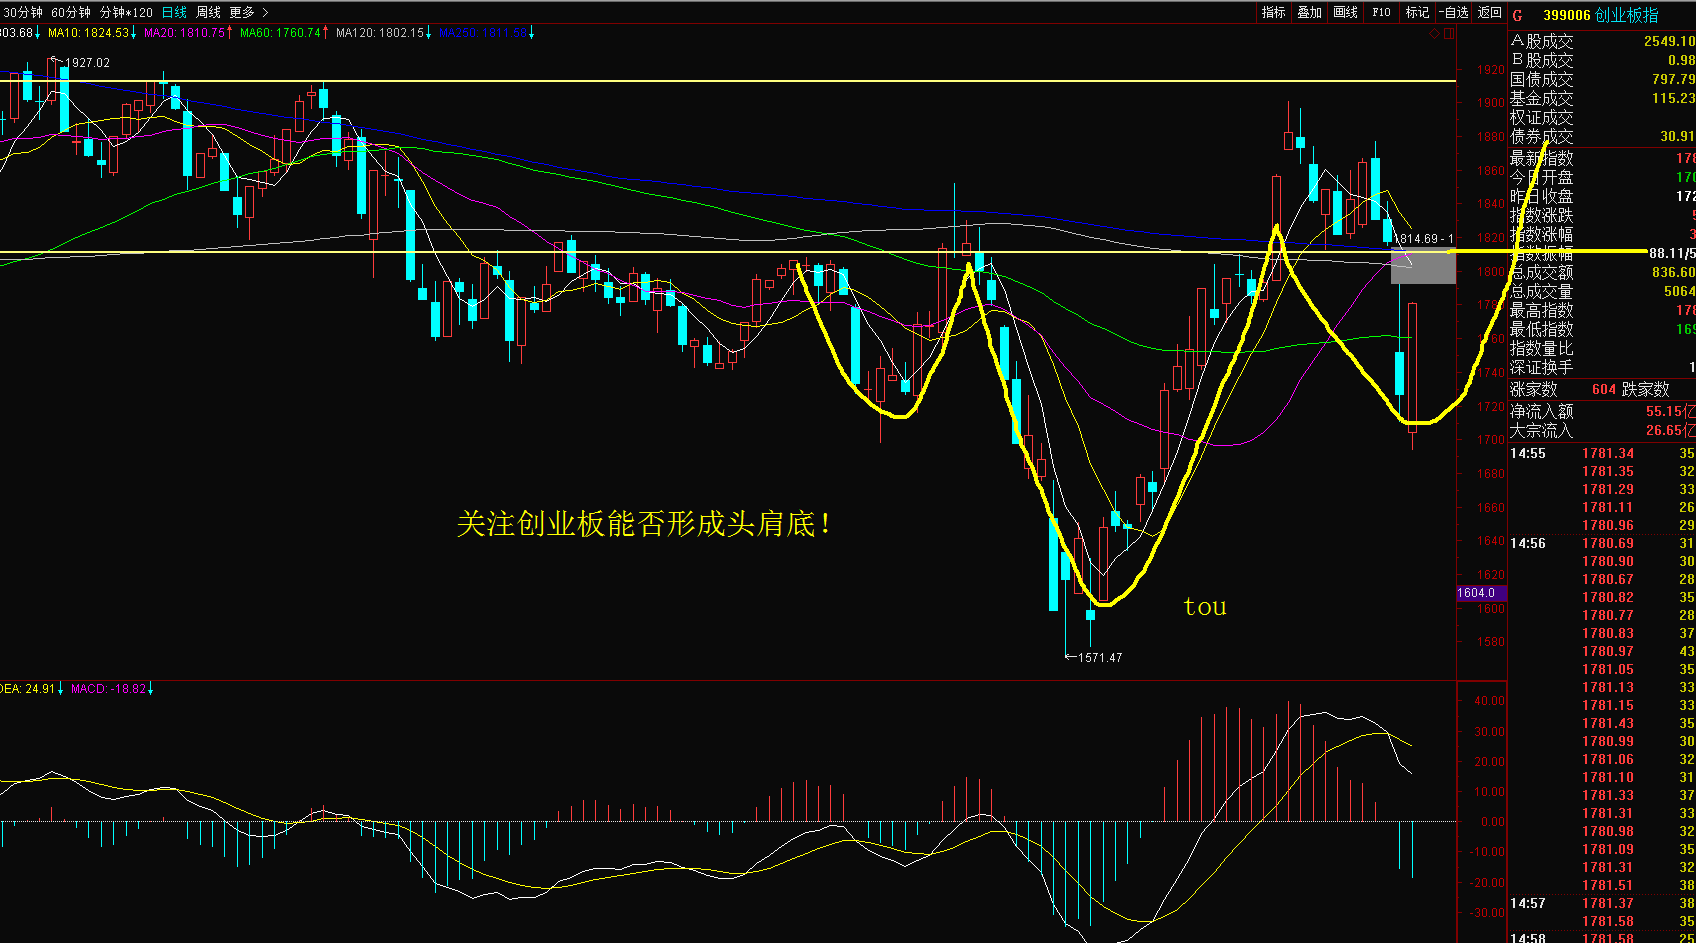Open the 标记 marker tool

(1417, 12)
